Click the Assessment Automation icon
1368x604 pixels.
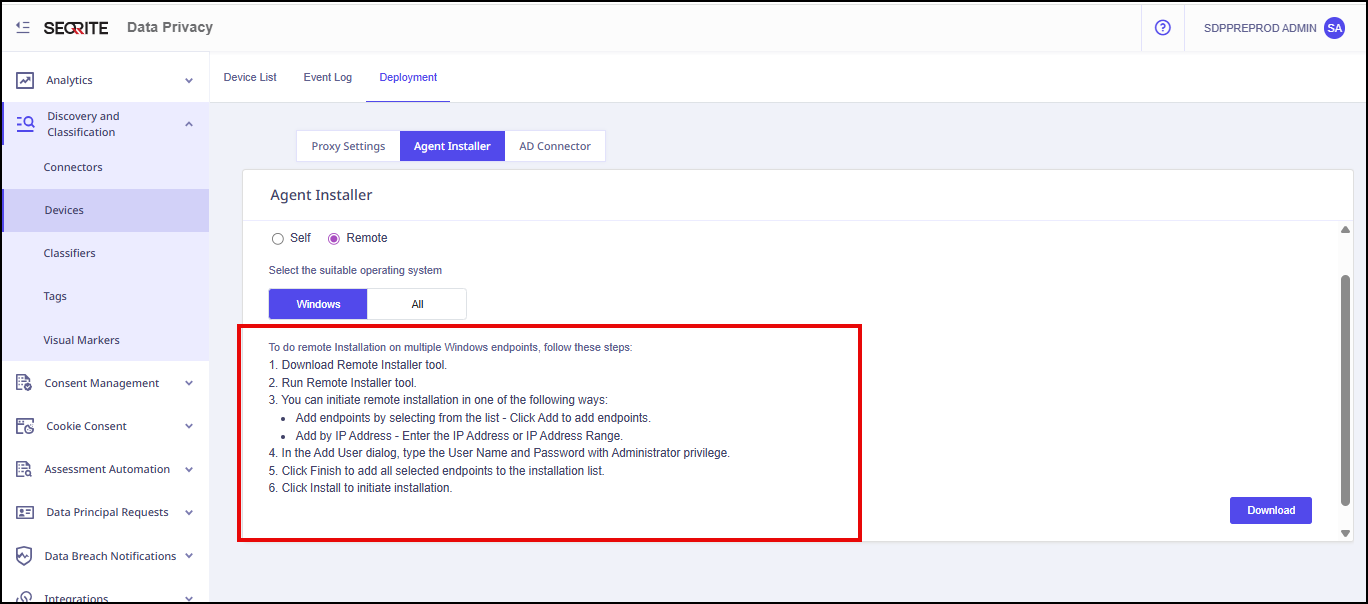(x=25, y=469)
